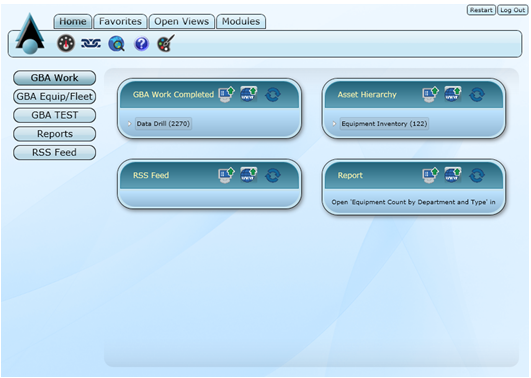The height and width of the screenshot is (378, 531).
Task: Click the GBA Equip/Fleet sidebar button
Action: tap(55, 97)
